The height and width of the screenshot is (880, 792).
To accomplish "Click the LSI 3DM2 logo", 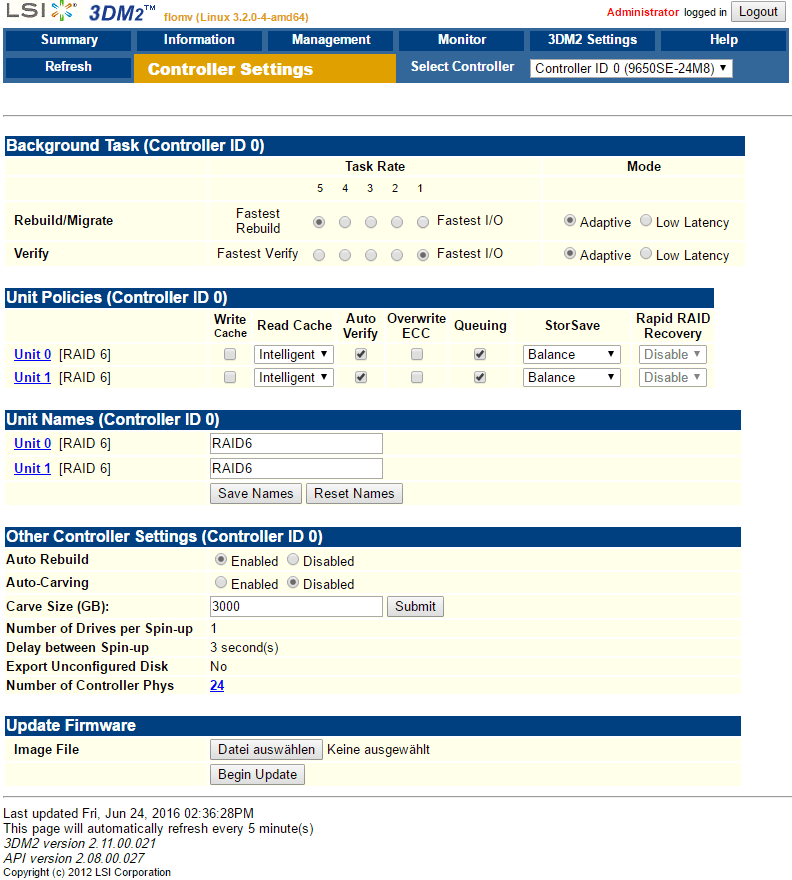I will tap(81, 12).
